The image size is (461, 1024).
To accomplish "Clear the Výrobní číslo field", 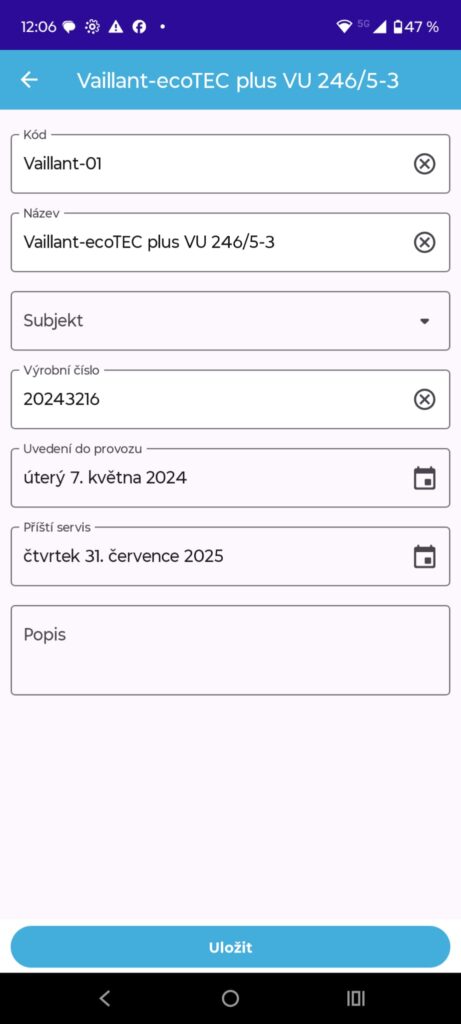I will click(424, 399).
